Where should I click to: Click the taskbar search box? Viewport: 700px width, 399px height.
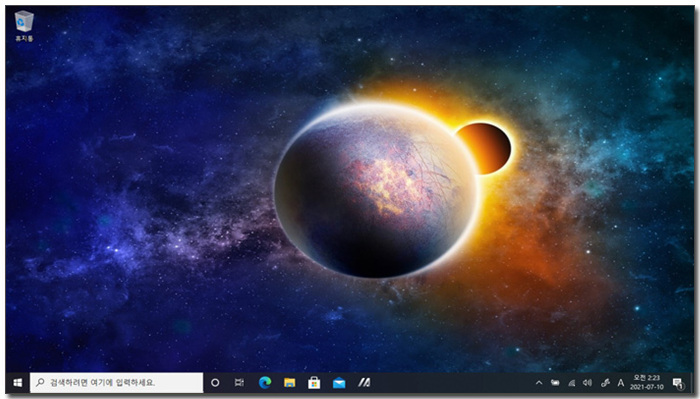(117, 383)
